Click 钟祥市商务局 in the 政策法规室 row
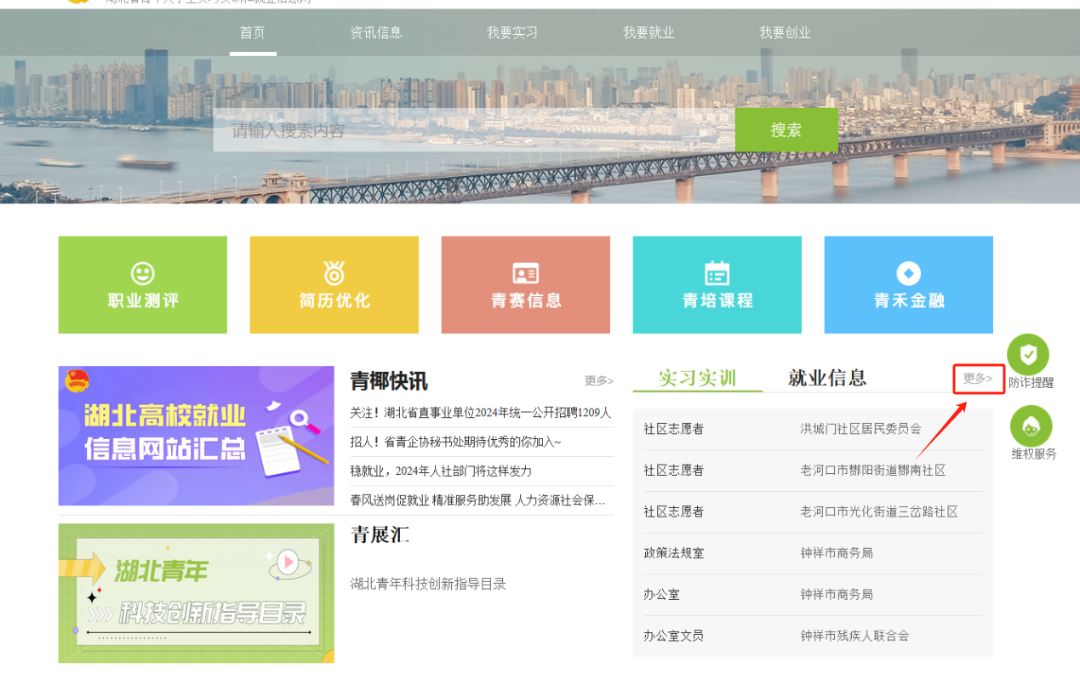The image size is (1080, 685). point(837,553)
